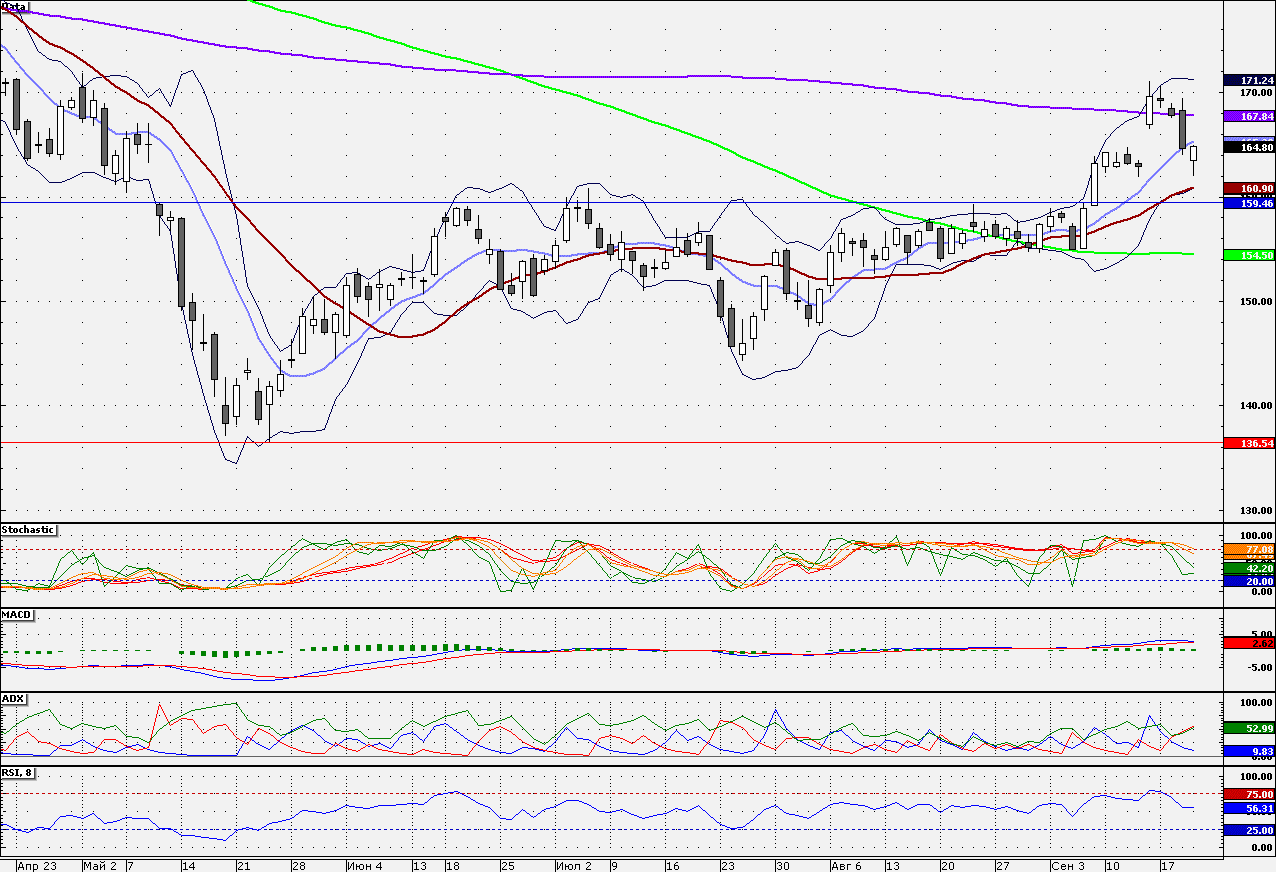Click the blue 9.83 ADX value tag

(1249, 751)
